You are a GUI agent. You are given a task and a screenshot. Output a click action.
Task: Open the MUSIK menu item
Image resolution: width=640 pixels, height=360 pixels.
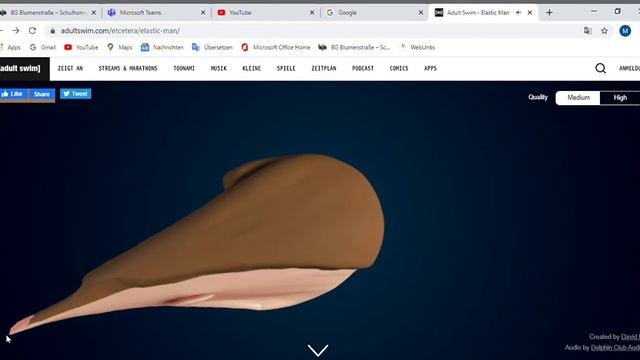(219, 69)
